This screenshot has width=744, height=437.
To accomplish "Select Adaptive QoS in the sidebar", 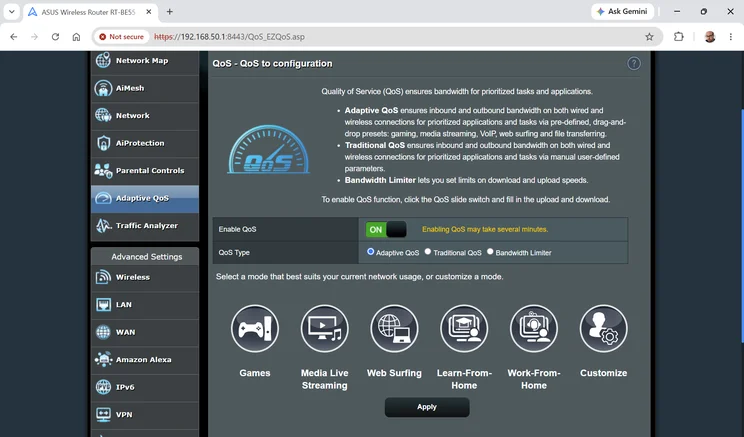I will 145,198.
